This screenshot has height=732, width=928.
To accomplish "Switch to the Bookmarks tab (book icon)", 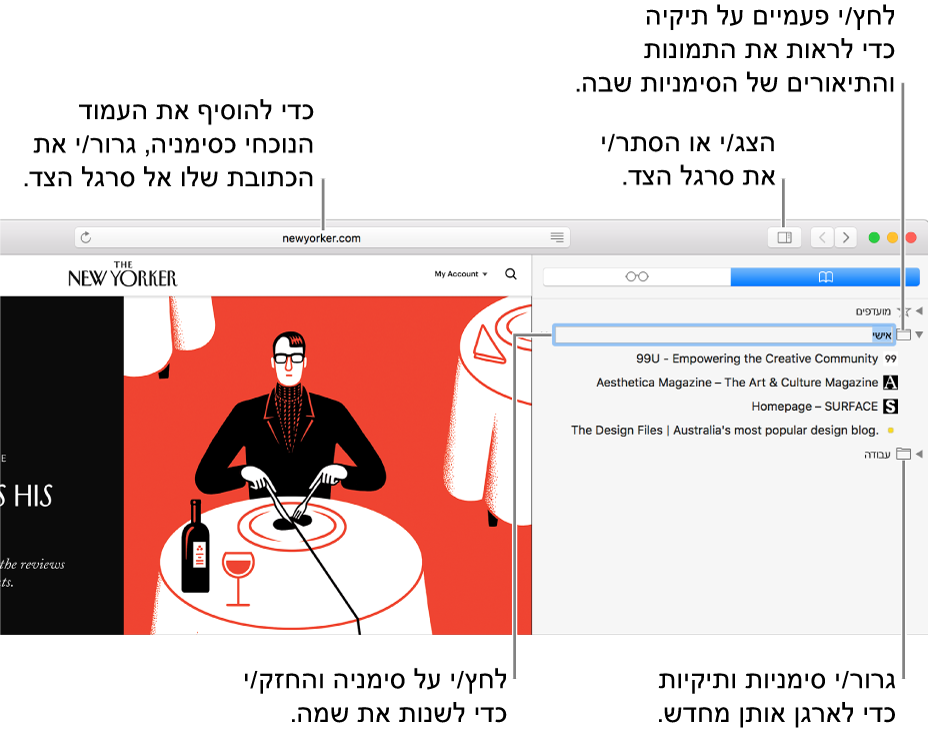I will click(825, 276).
